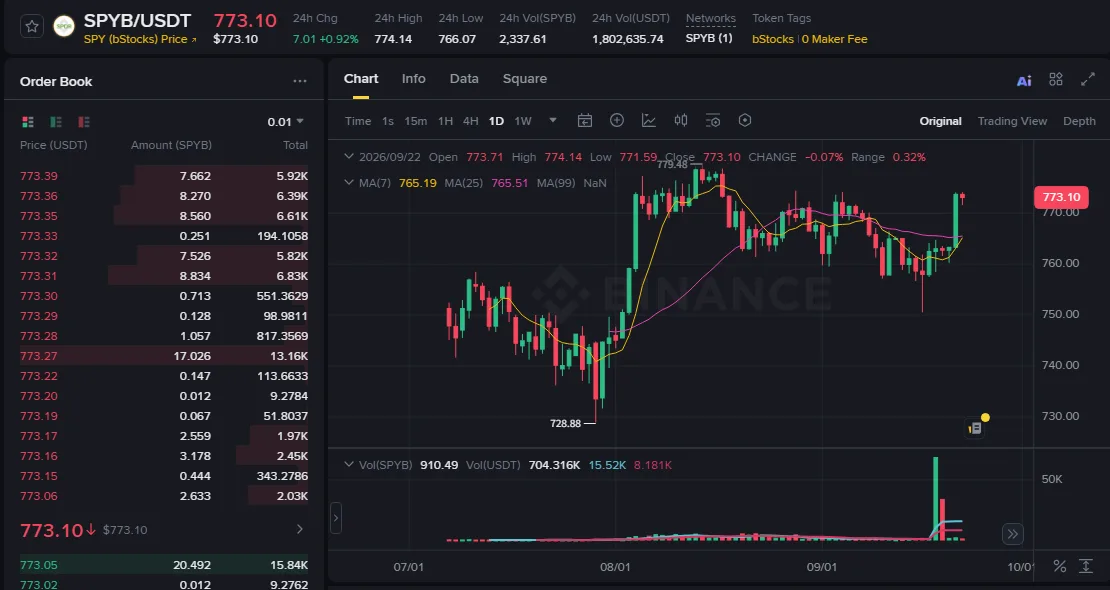Add SPYB/USDT to favorites with the star icon
Screen dimensions: 1110x590
(32, 27)
